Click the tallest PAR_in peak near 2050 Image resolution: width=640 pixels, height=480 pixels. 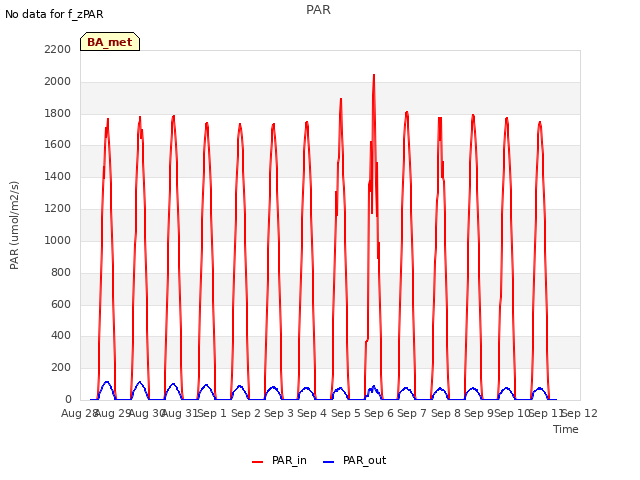374,76
